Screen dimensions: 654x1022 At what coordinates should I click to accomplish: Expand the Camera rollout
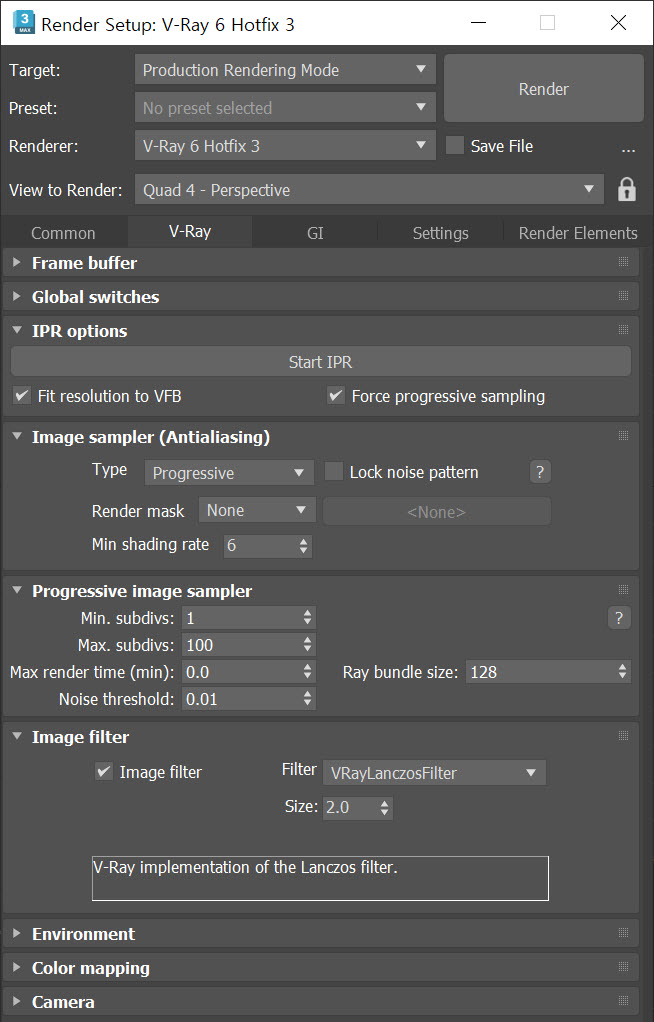coord(17,1000)
